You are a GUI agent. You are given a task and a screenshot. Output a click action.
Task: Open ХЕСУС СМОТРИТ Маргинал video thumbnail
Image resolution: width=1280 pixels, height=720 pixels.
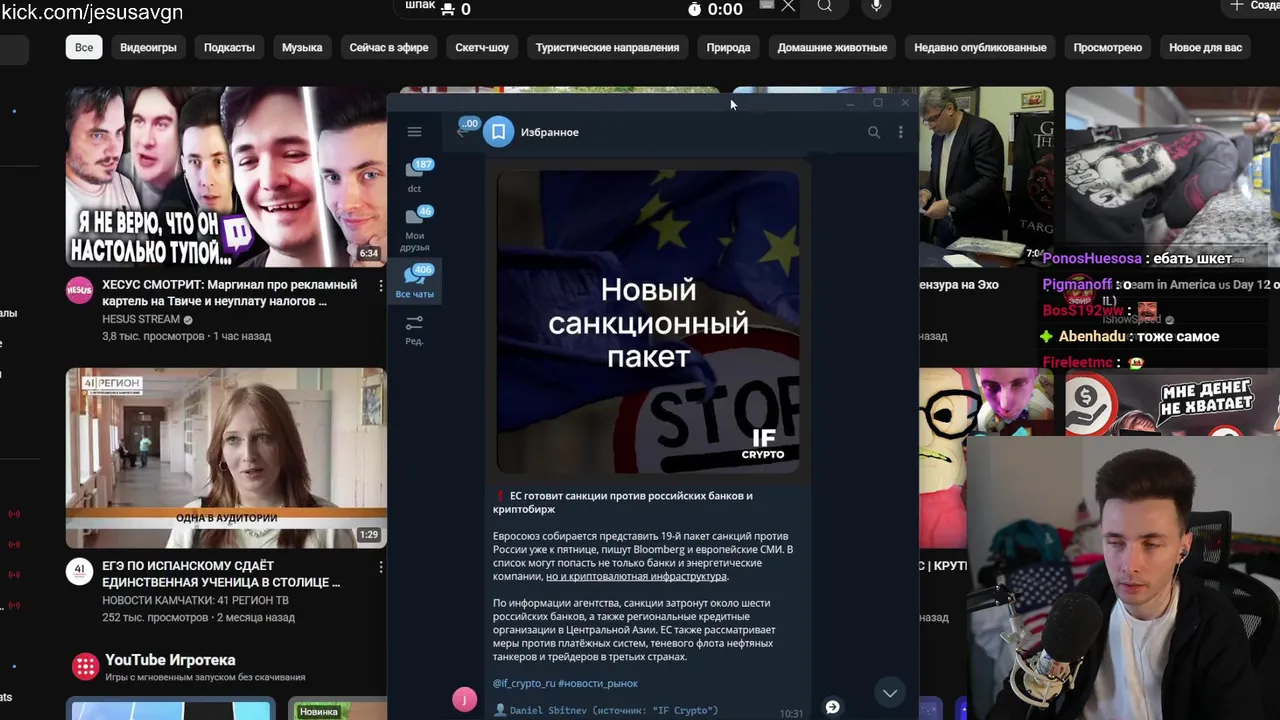pos(226,177)
